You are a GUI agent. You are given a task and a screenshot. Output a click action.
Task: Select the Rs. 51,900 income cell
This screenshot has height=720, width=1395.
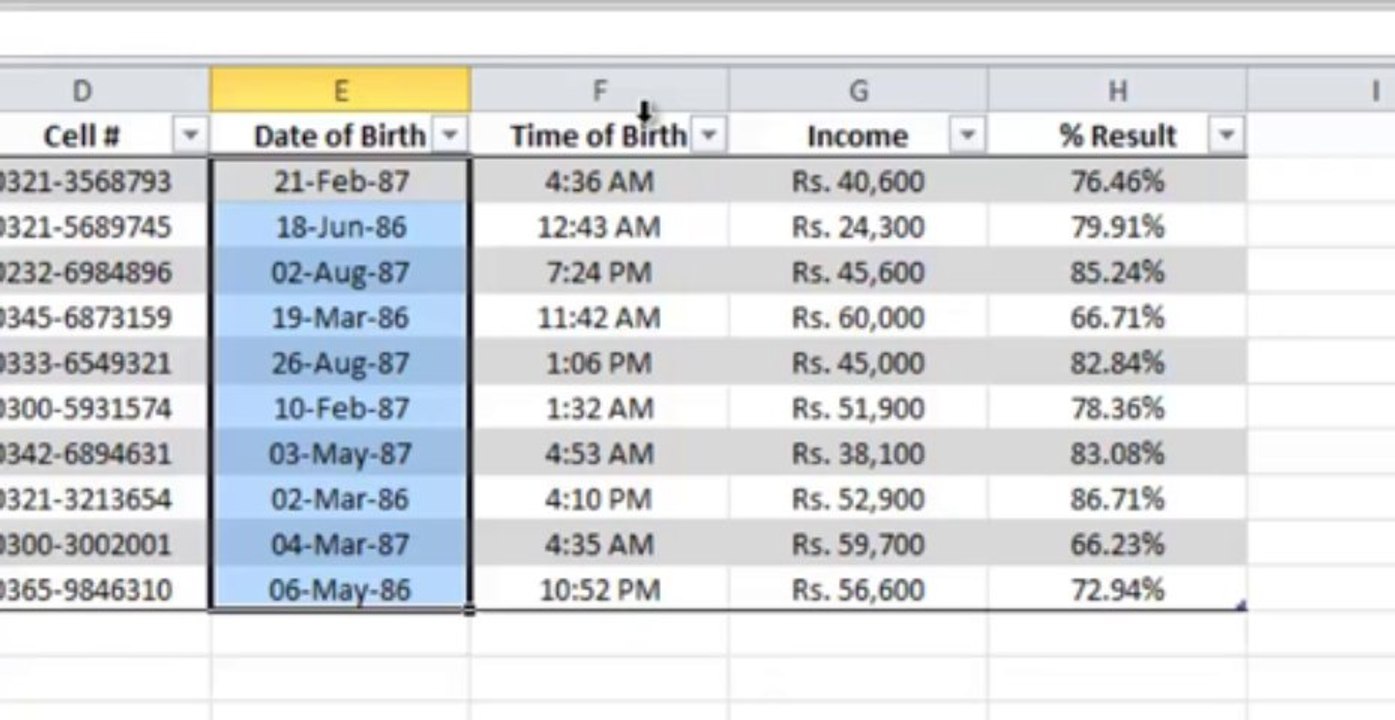(858, 408)
